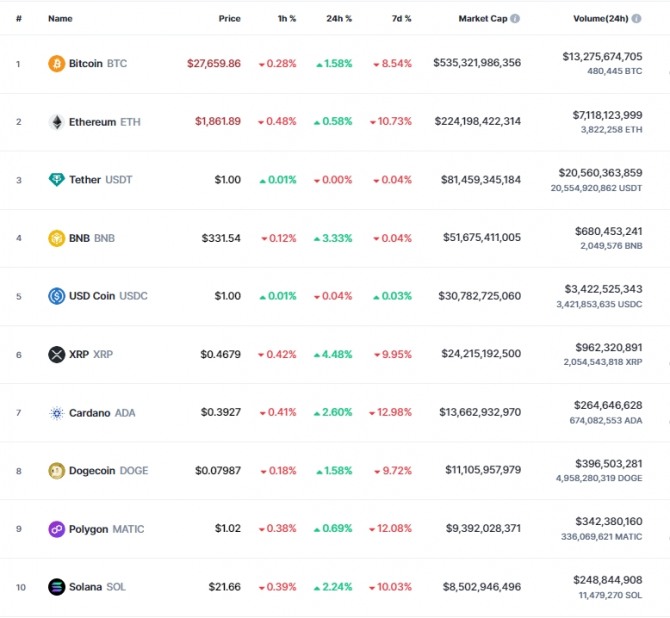Click the BNB yellow logo icon
Image resolution: width=670 pixels, height=618 pixels.
coord(56,238)
